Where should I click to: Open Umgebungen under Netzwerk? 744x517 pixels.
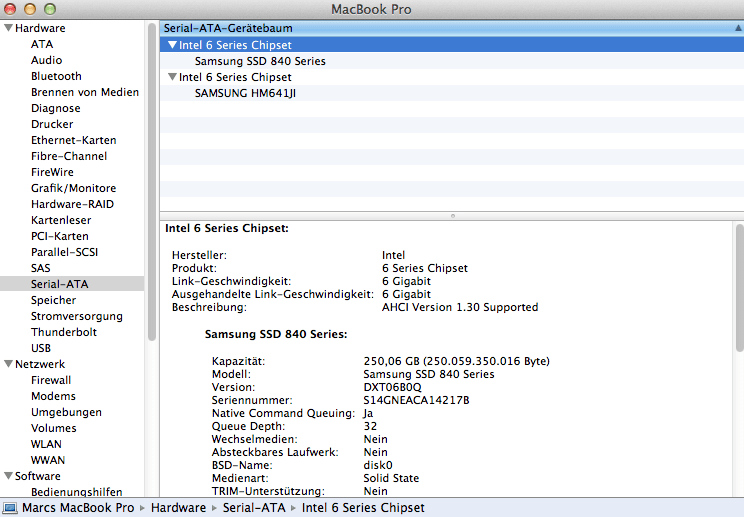66,412
